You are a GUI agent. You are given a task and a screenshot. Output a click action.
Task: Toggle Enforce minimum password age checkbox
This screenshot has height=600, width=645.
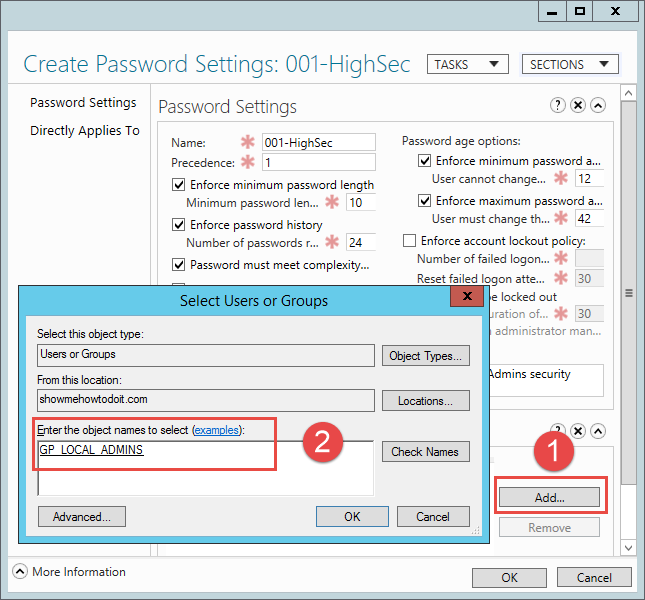(x=424, y=160)
